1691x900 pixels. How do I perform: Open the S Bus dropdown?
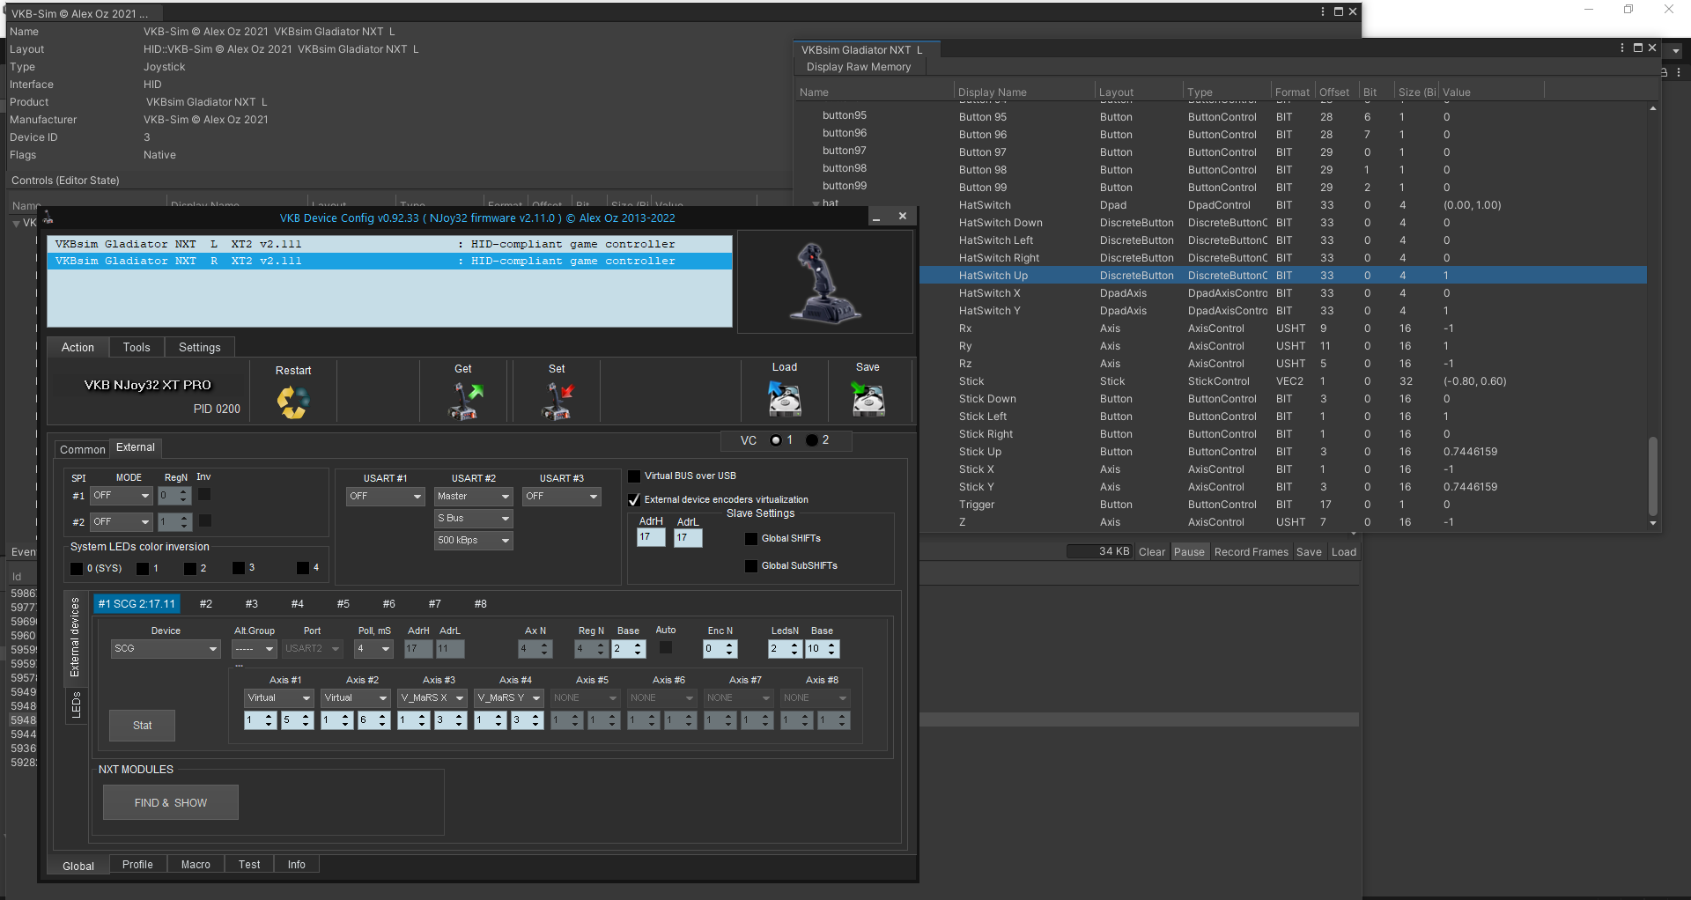tap(474, 518)
